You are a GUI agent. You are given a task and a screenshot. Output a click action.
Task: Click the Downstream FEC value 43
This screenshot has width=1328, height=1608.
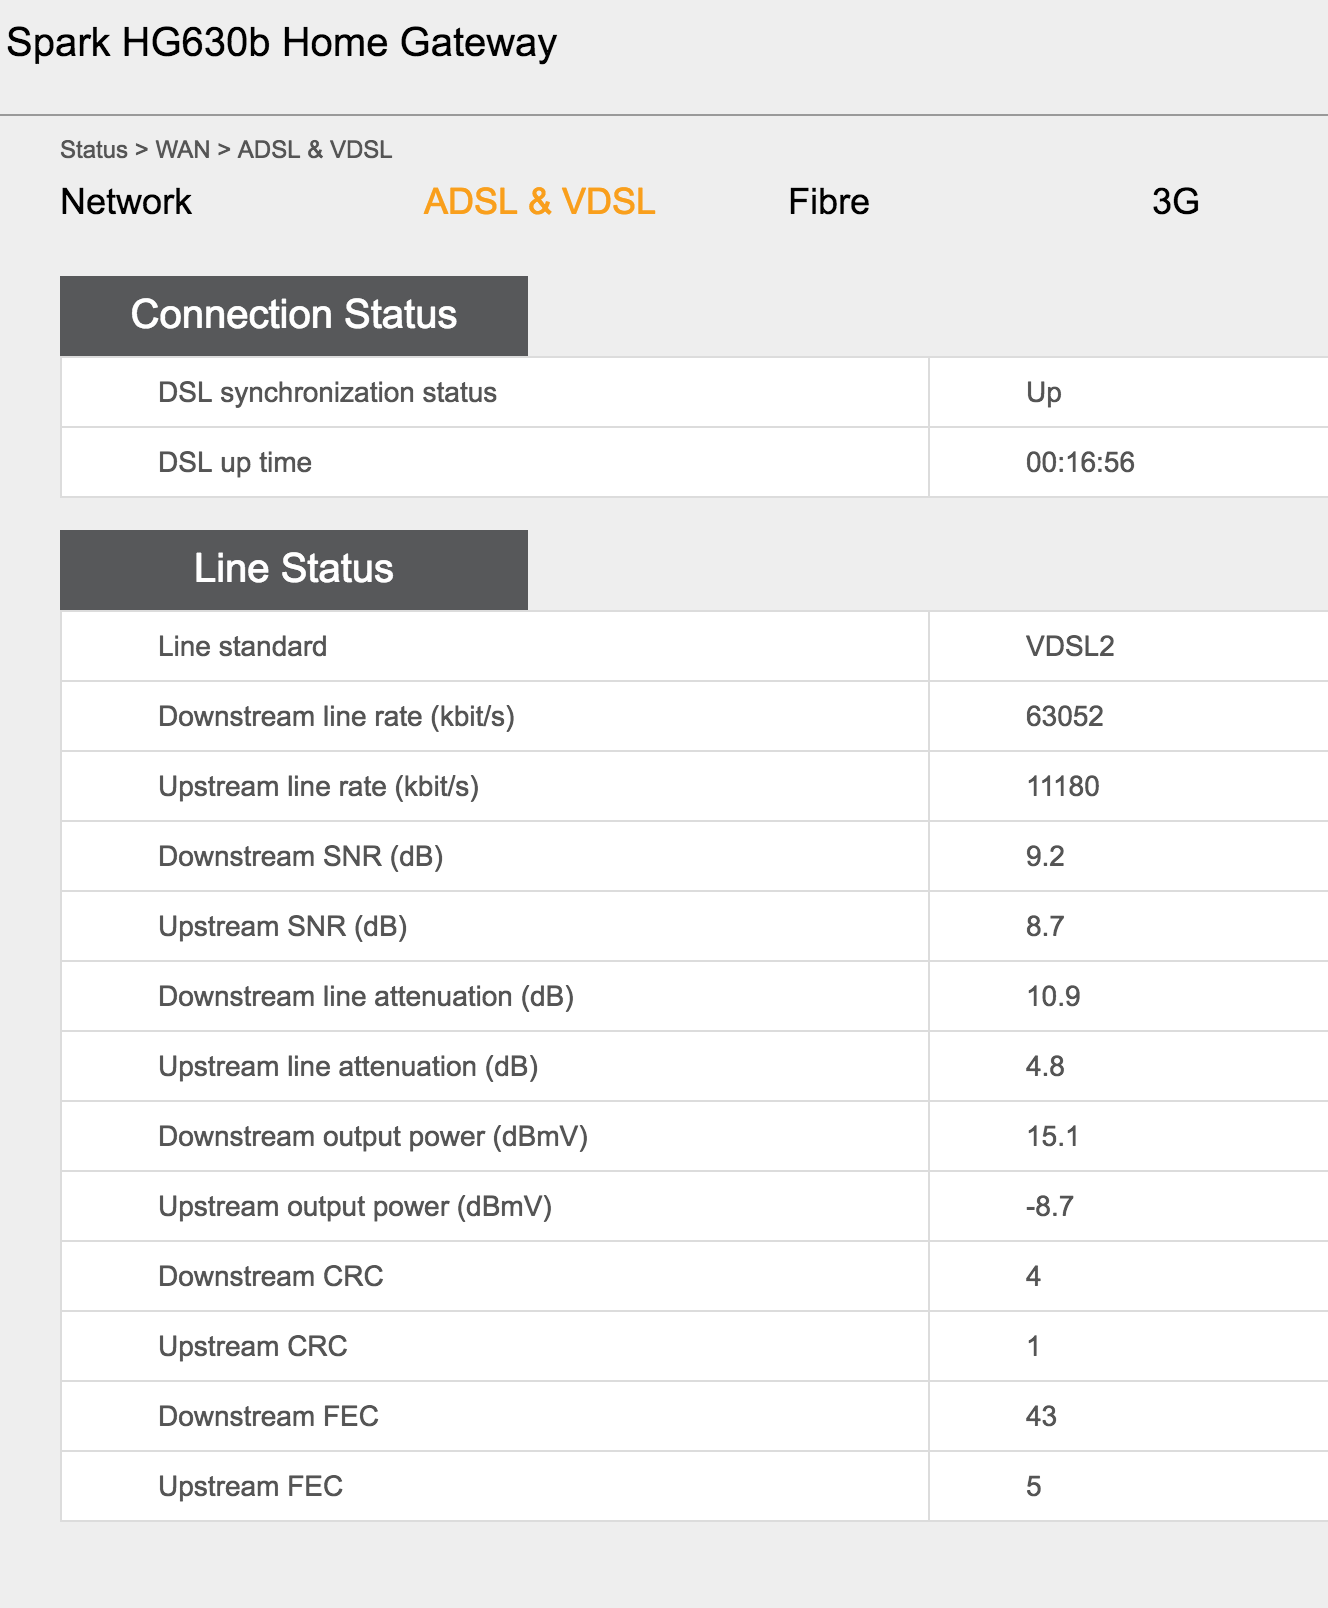[x=1040, y=1416]
